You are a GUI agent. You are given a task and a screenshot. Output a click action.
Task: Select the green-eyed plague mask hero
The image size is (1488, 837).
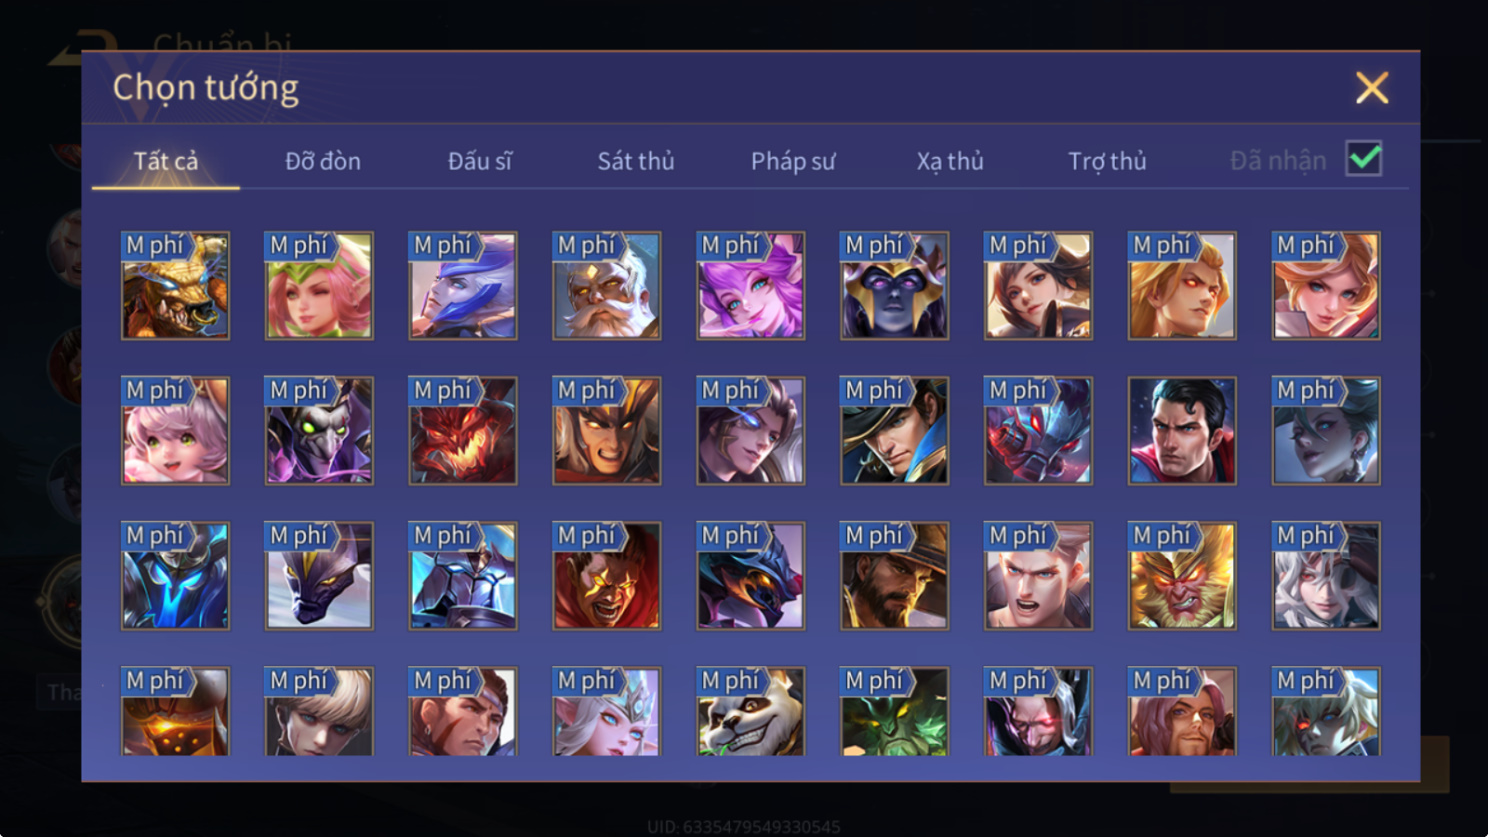(319, 431)
